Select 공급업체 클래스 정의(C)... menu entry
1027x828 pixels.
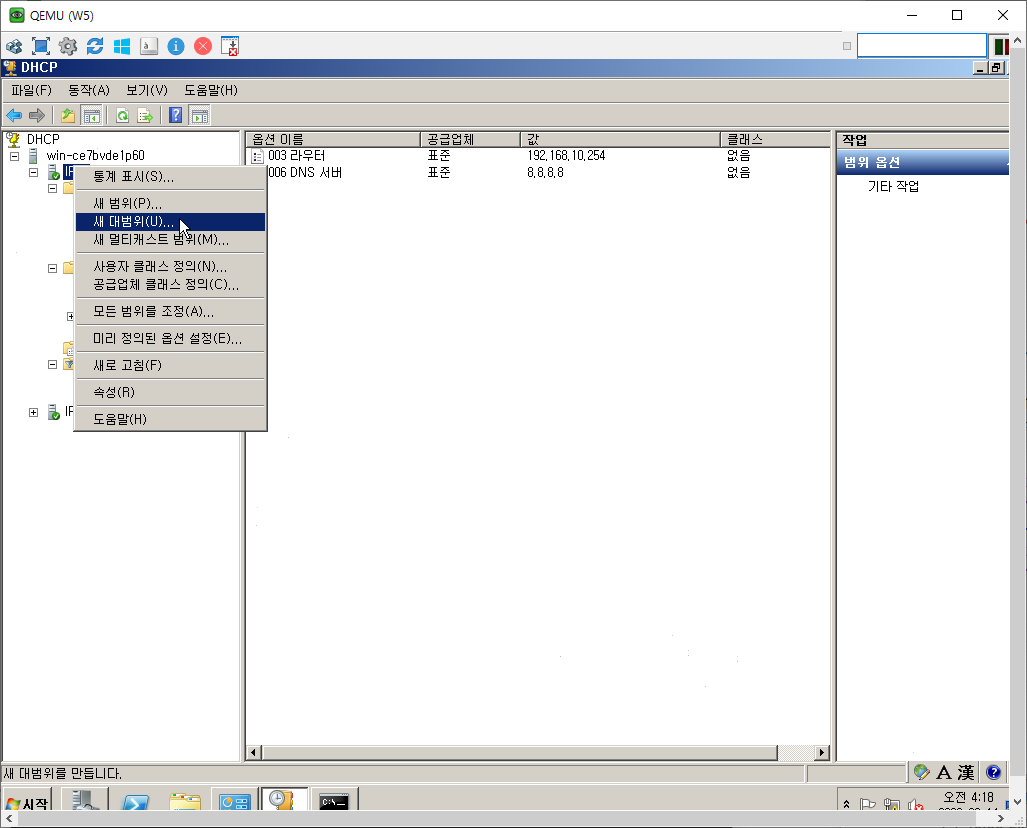[x=170, y=285]
